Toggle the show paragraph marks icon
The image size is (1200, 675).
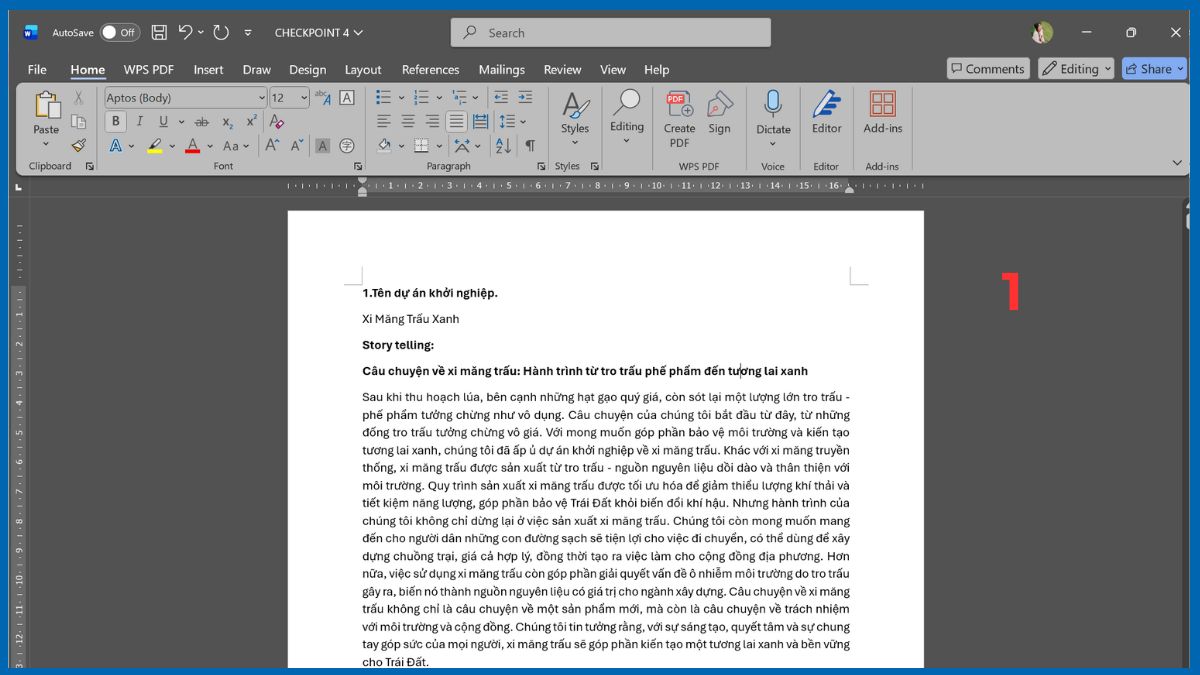pos(529,145)
